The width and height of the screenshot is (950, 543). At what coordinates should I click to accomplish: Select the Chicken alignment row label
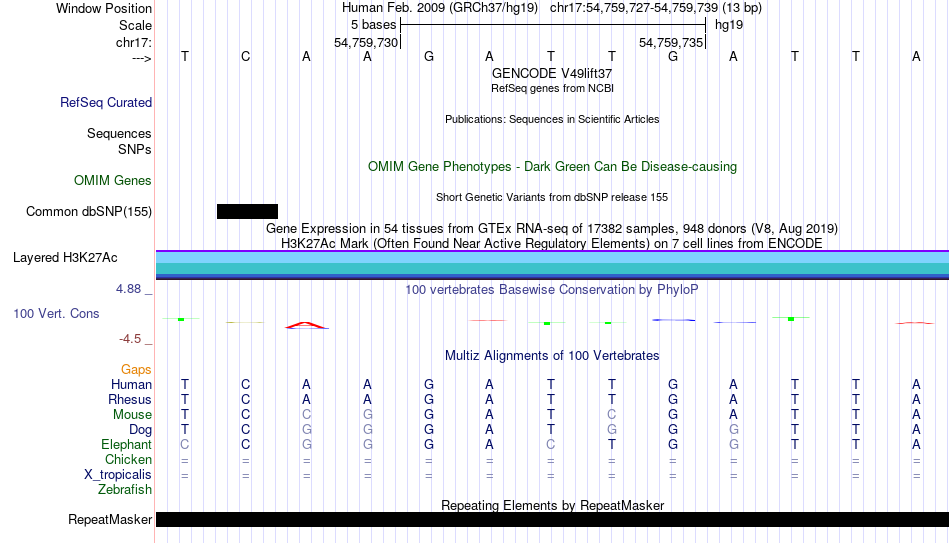click(128, 460)
